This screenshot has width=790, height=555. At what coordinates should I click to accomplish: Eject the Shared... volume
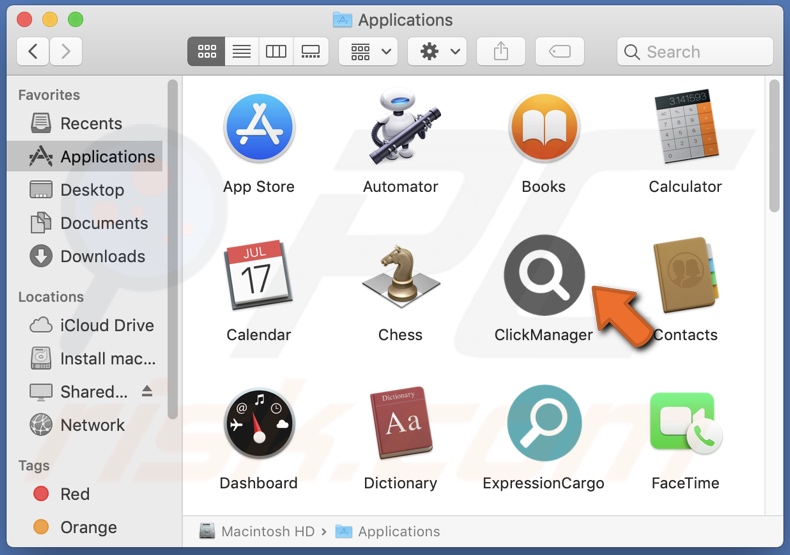point(147,391)
